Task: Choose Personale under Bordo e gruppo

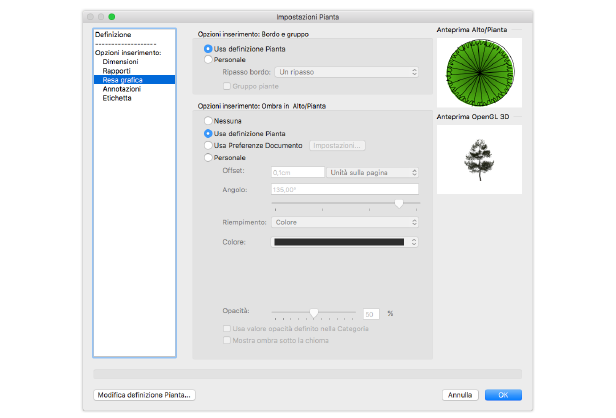Action: 208,60
